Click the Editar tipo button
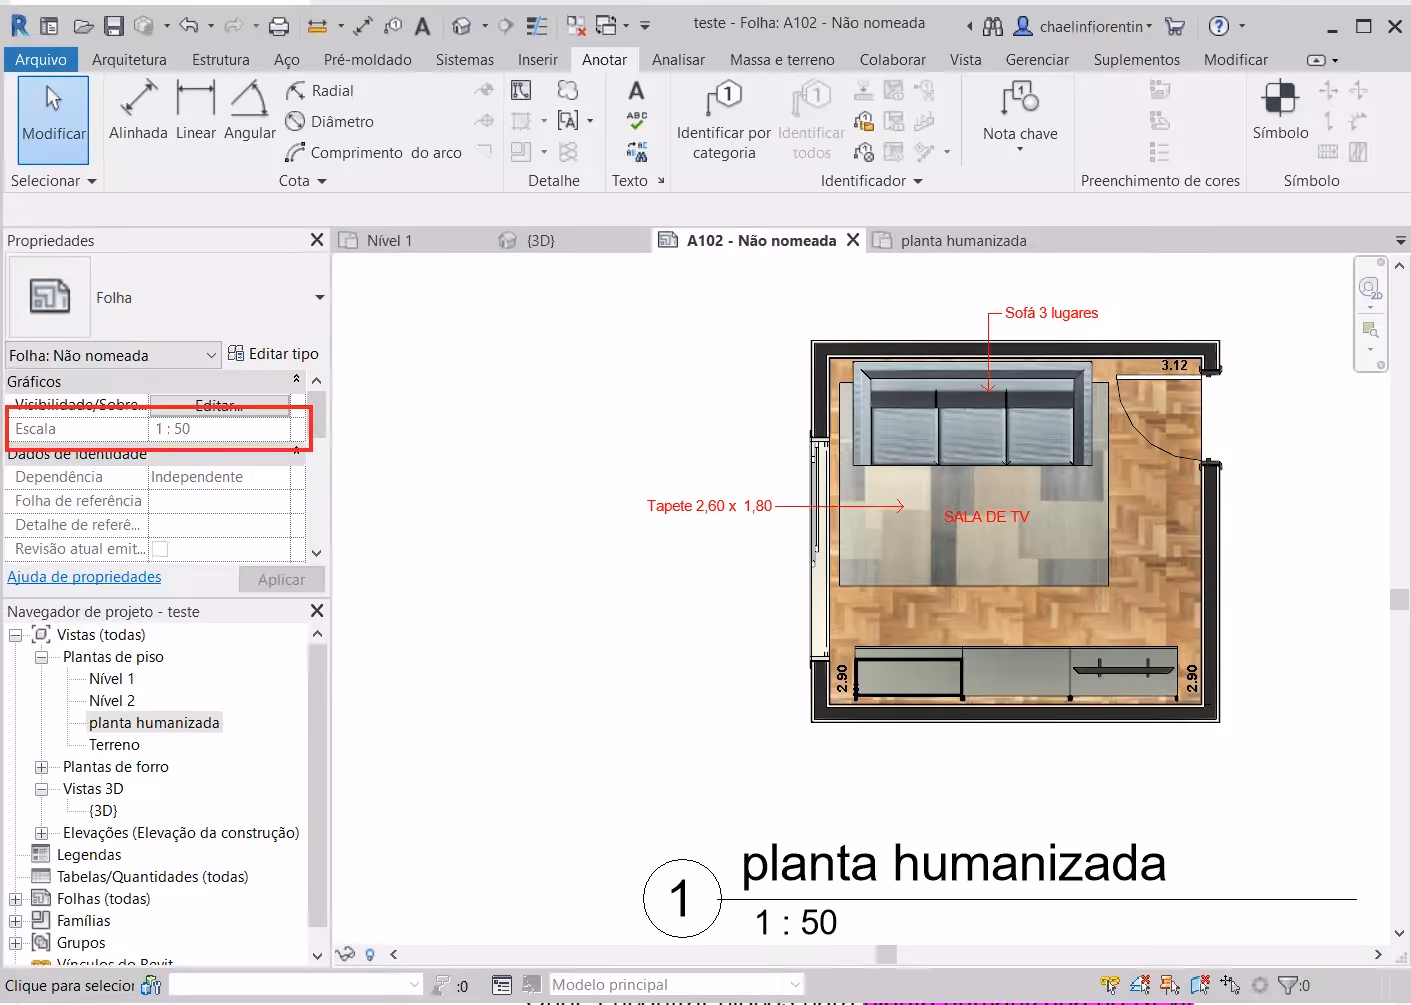The image size is (1411, 1005). pyautogui.click(x=273, y=354)
